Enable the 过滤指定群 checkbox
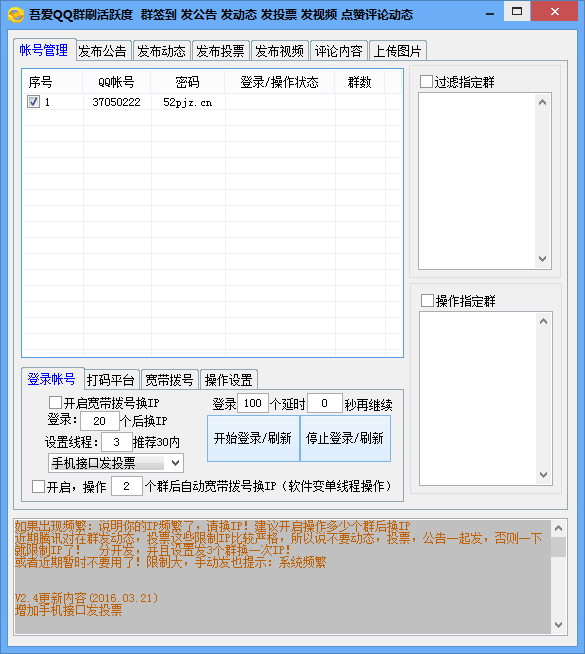This screenshot has width=585, height=654. [426, 81]
